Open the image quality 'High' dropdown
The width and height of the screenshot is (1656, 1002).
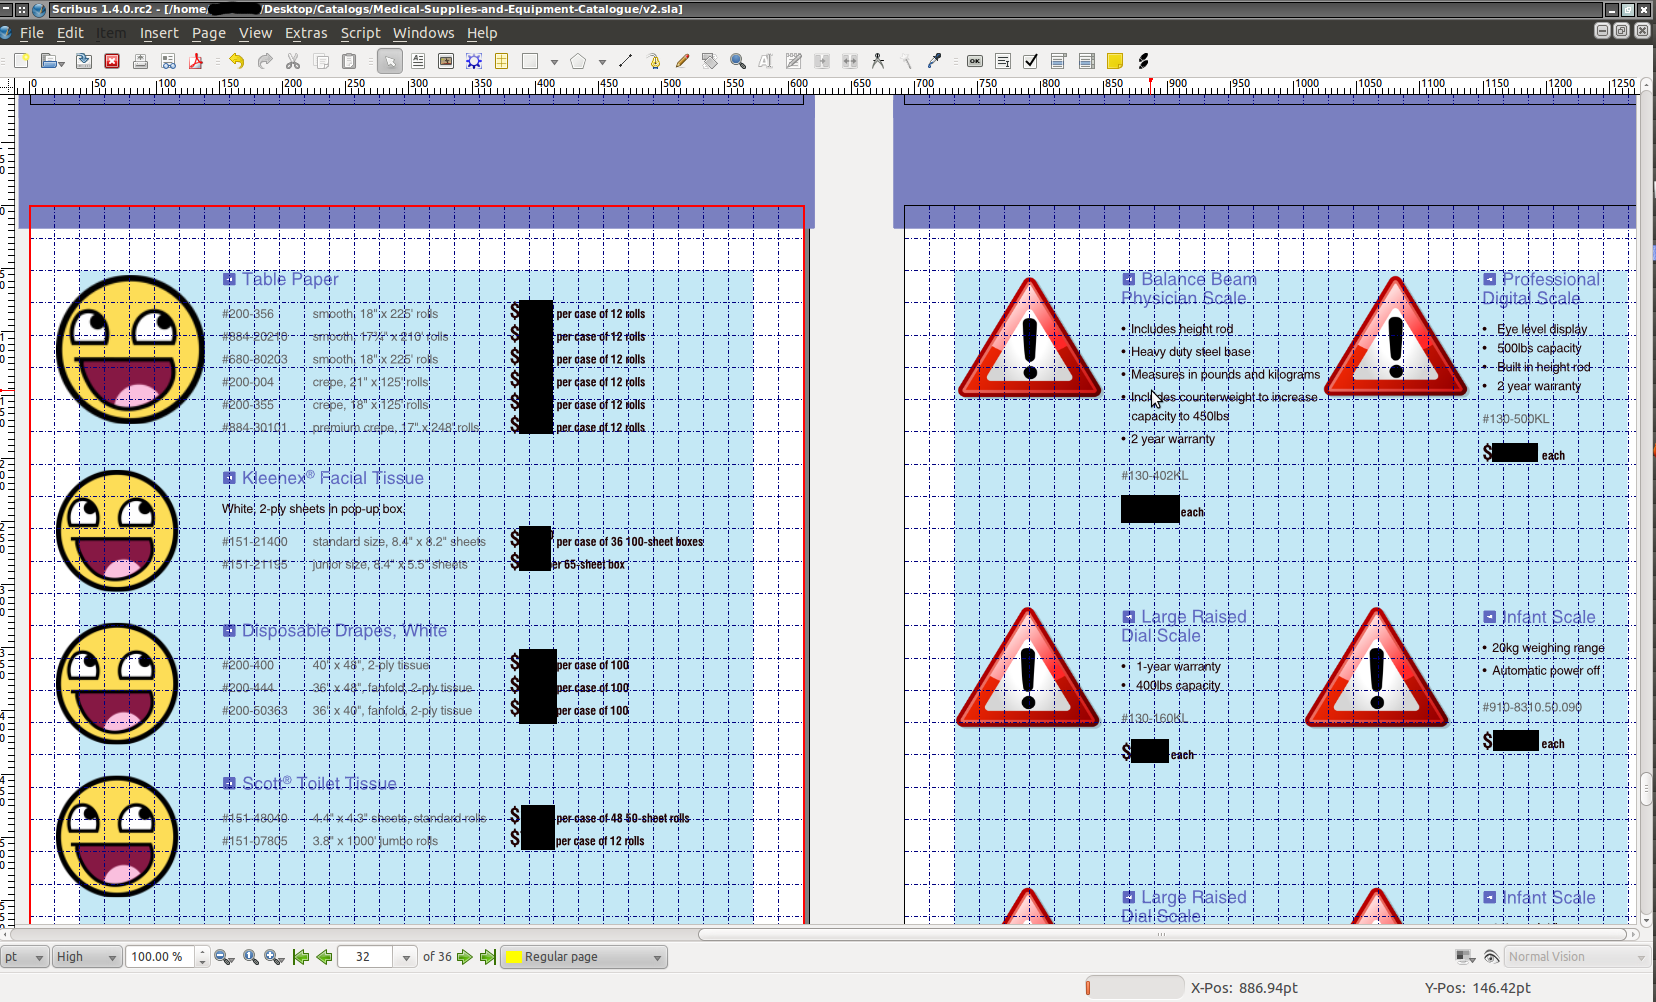tap(86, 957)
